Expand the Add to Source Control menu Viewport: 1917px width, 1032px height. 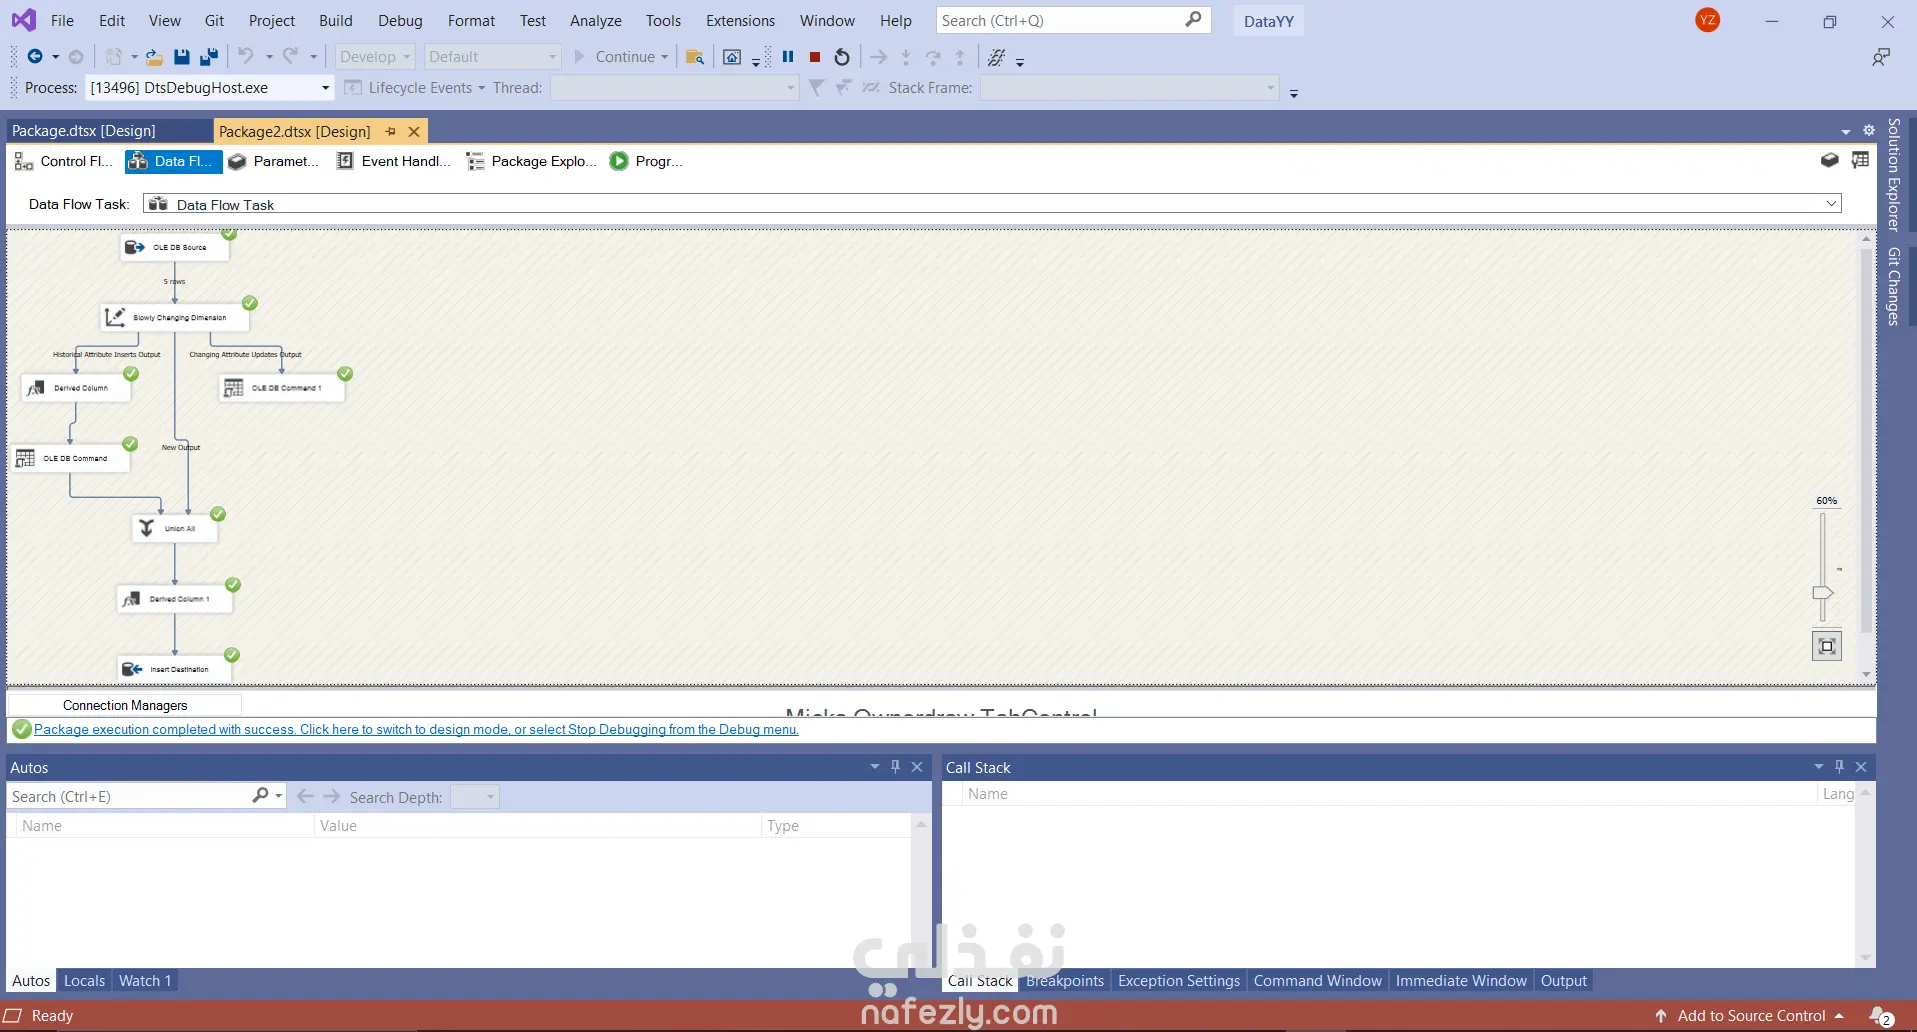click(x=1839, y=1016)
